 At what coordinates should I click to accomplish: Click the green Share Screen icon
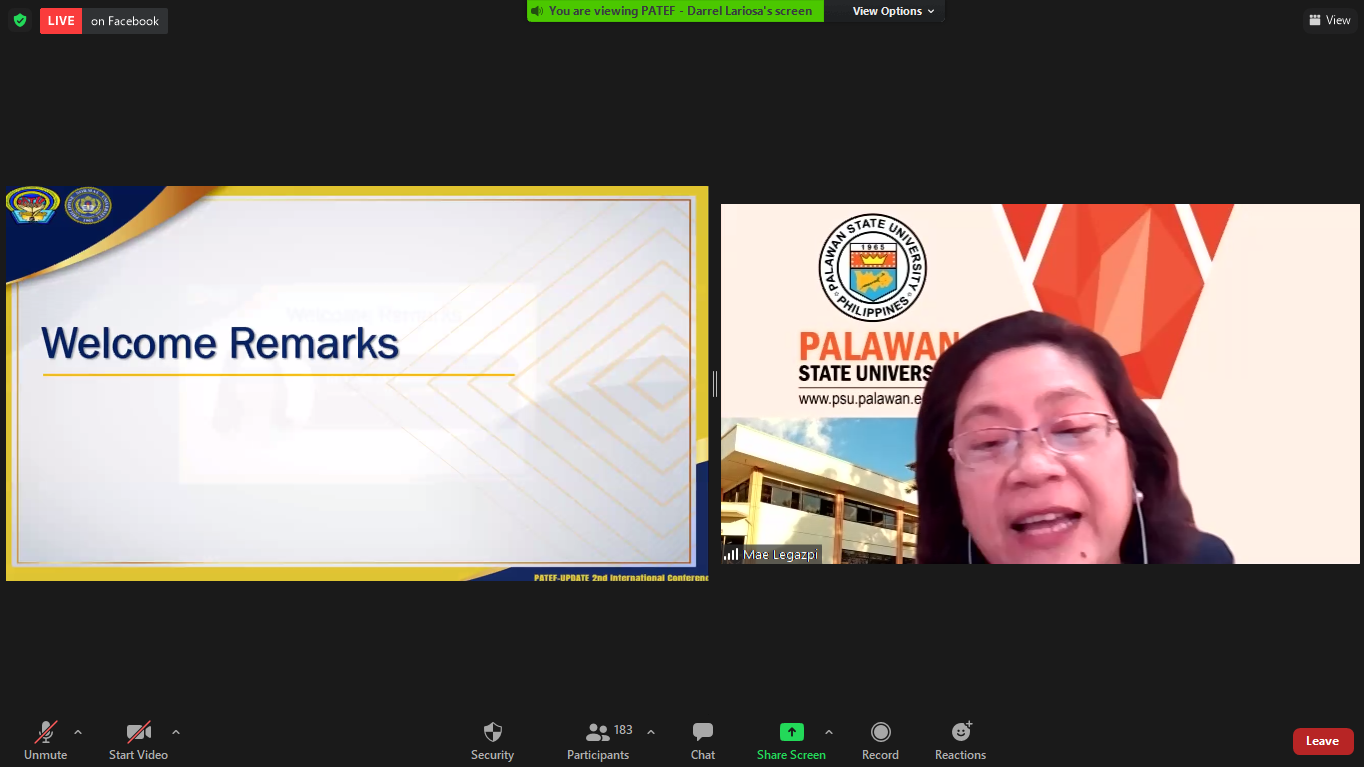click(x=791, y=732)
